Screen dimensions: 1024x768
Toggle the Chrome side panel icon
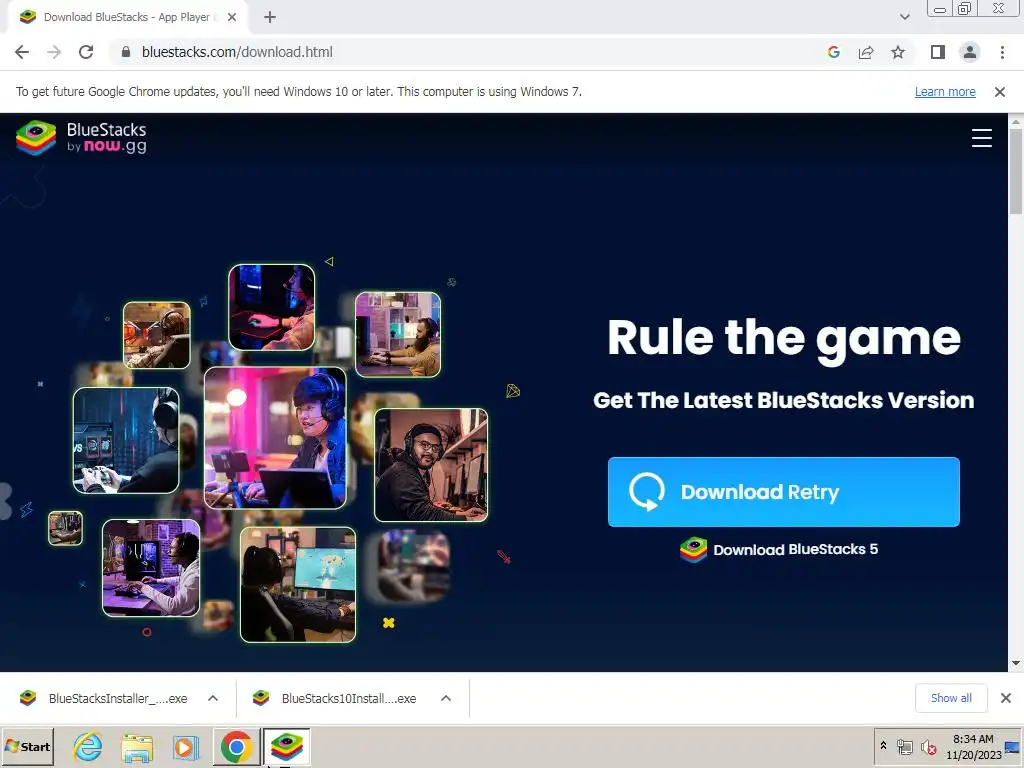pos(938,52)
